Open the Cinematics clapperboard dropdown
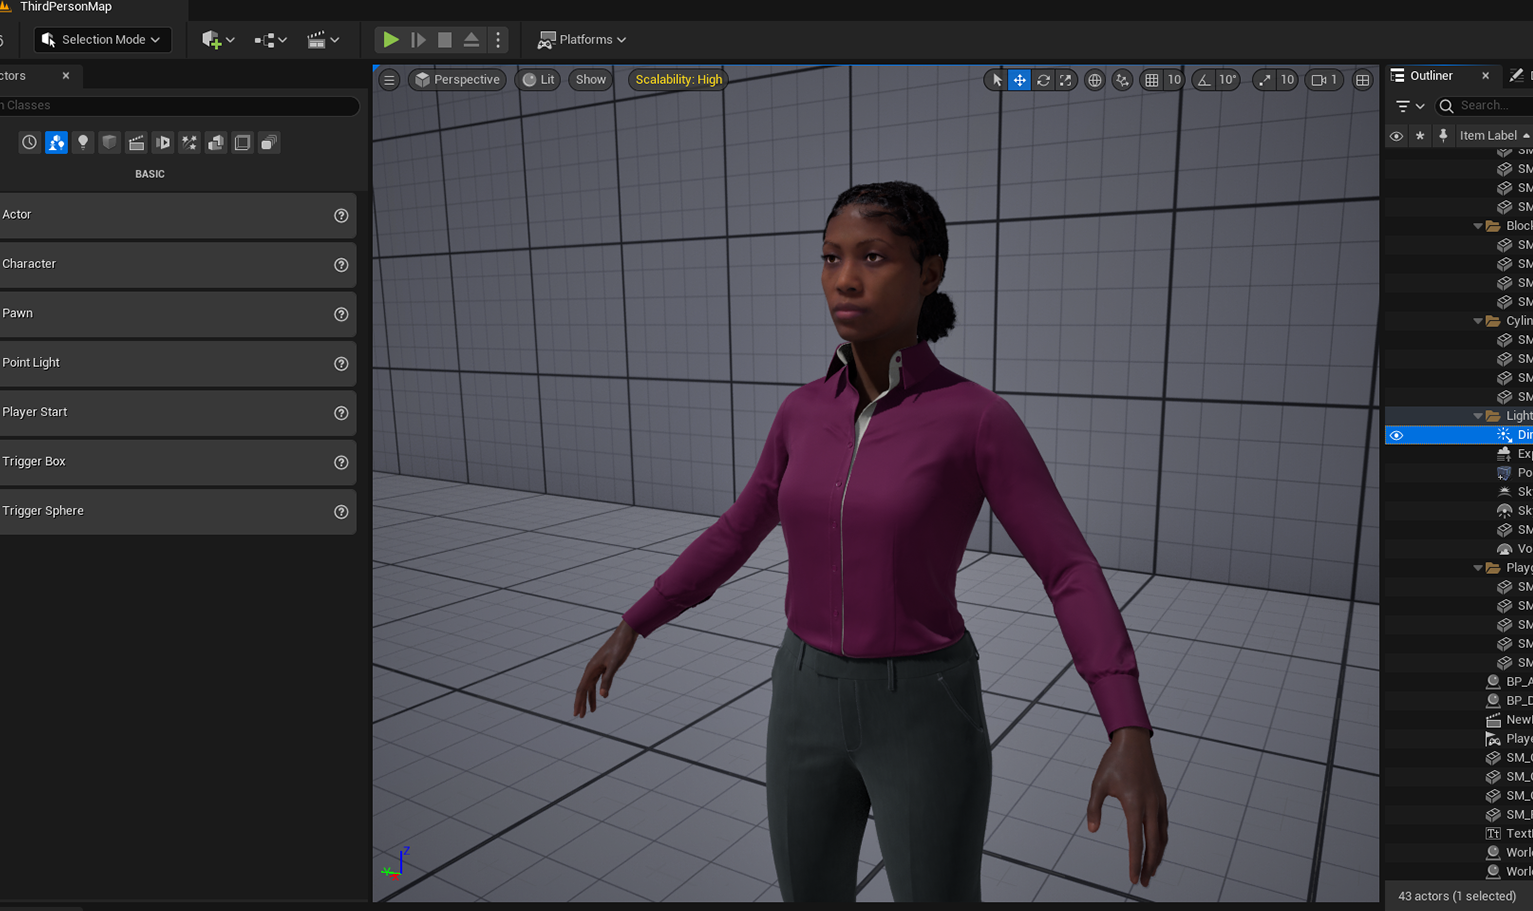Image resolution: width=1533 pixels, height=911 pixels. pyautogui.click(x=323, y=40)
